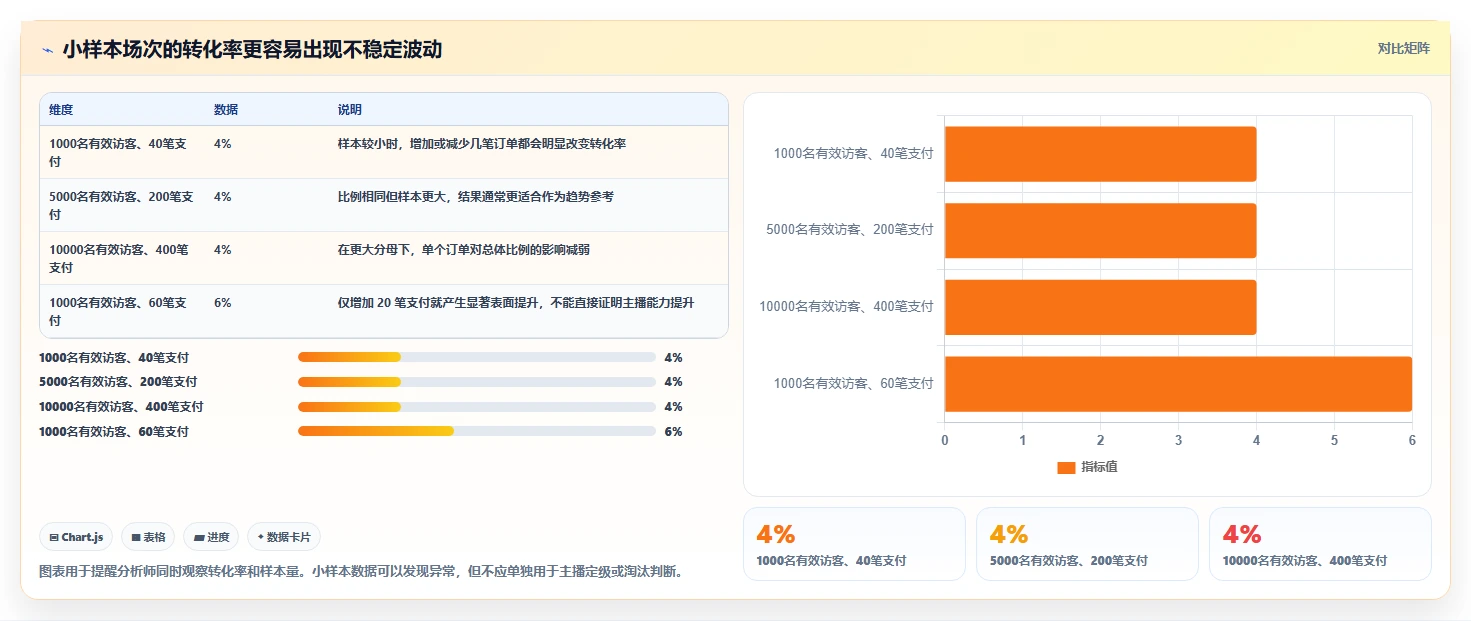Screen dimensions: 1471x621
Task: Toggle the 指标值 legend swatch
Action: [1066, 467]
